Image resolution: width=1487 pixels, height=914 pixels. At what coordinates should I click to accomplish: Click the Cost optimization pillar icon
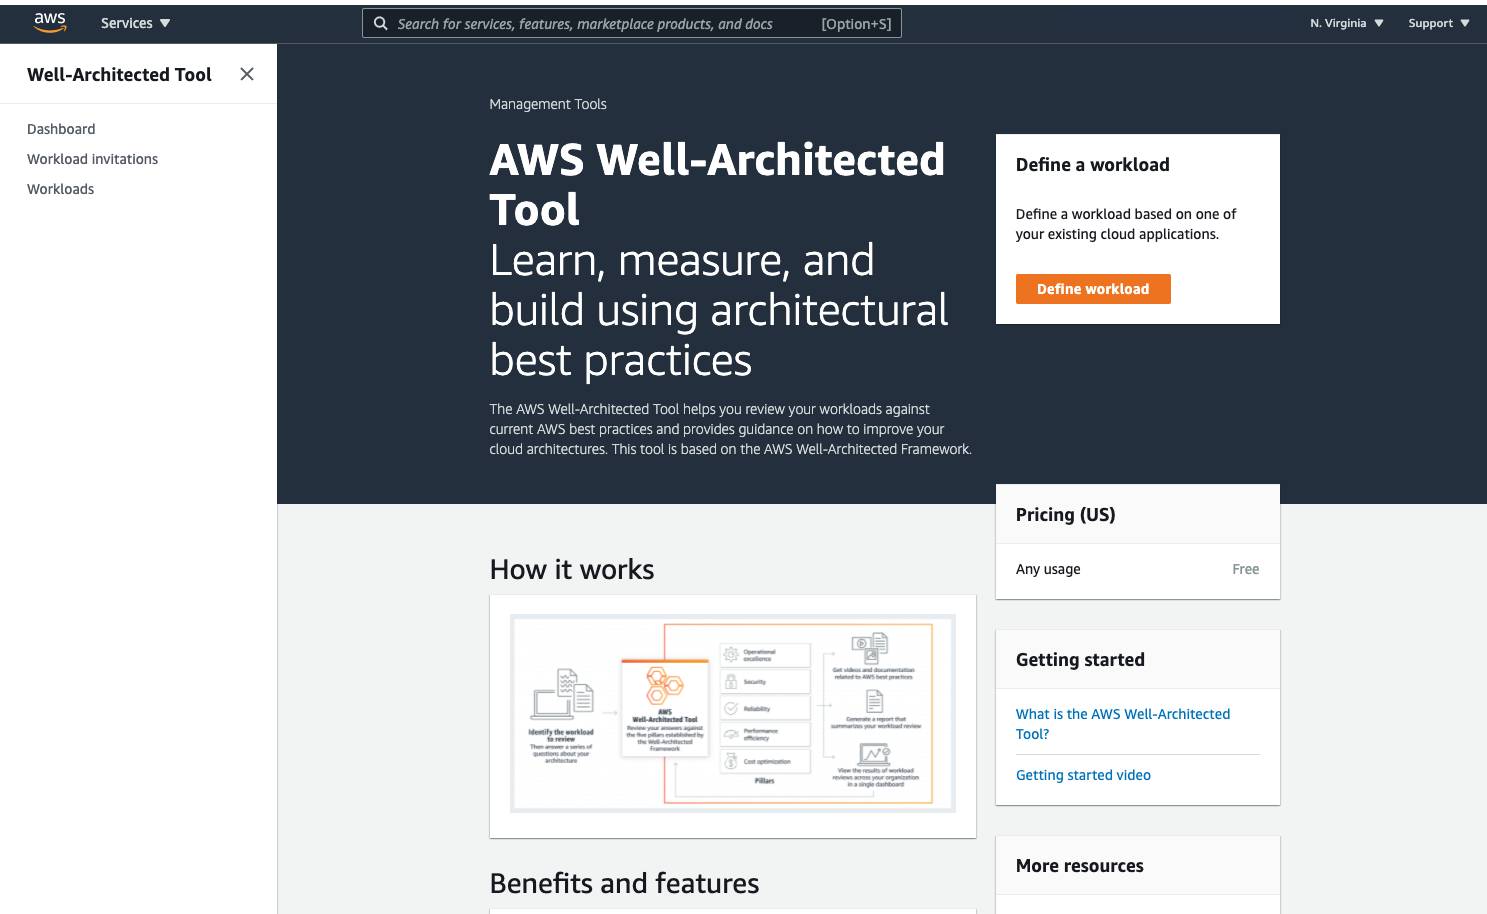click(x=731, y=761)
